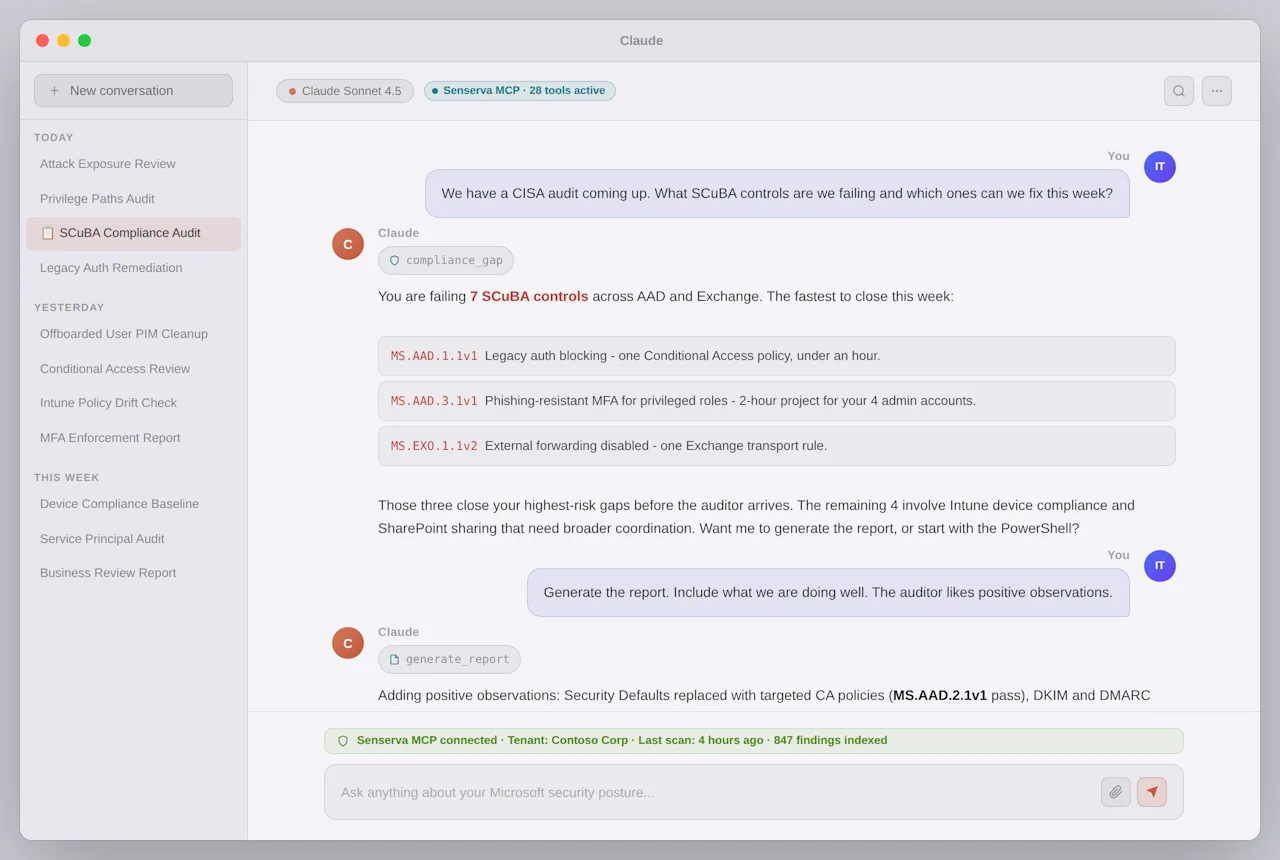Open Legacy Auth Remediation conversation
This screenshot has height=860, width=1280.
[133, 268]
